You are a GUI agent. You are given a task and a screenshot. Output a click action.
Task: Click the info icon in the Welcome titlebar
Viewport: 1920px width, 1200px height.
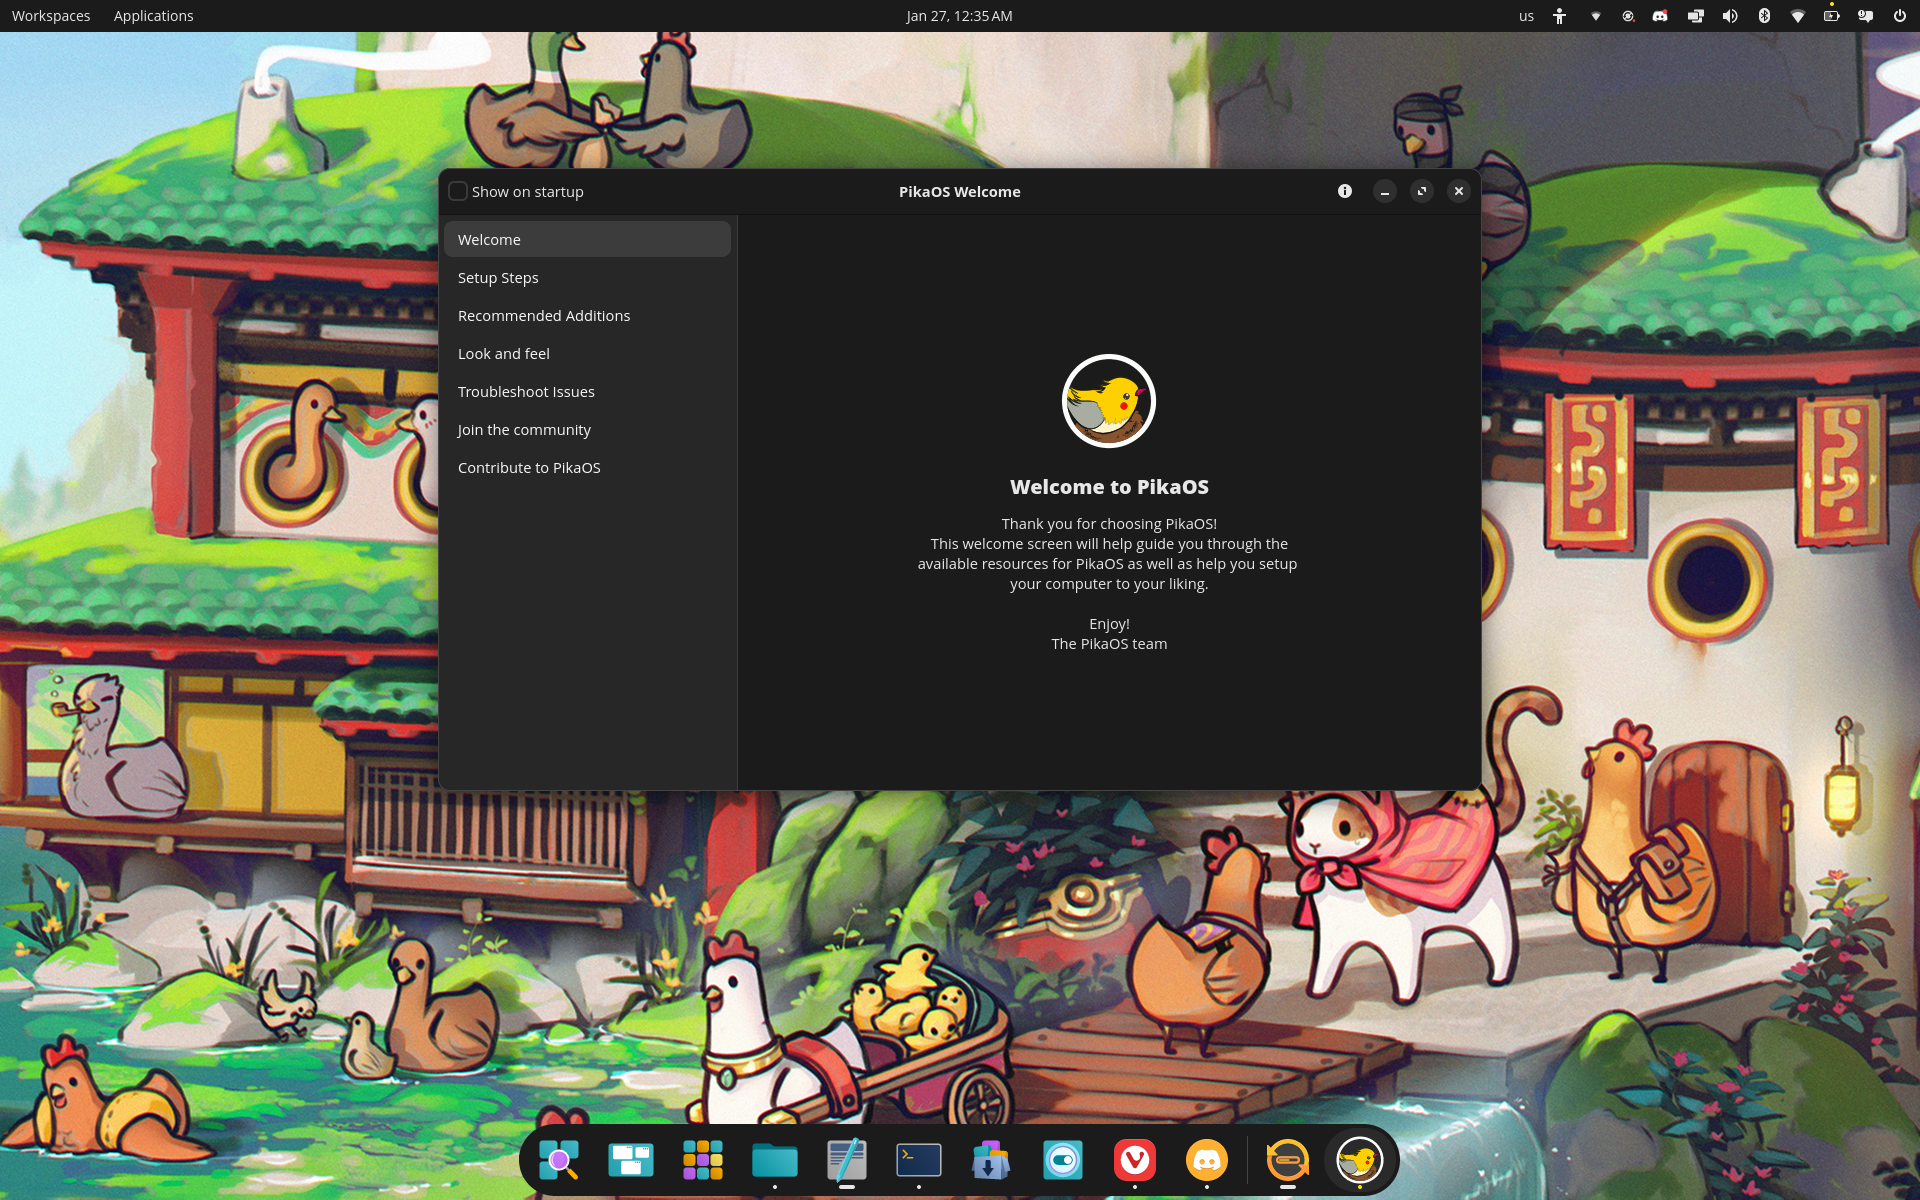1344,191
